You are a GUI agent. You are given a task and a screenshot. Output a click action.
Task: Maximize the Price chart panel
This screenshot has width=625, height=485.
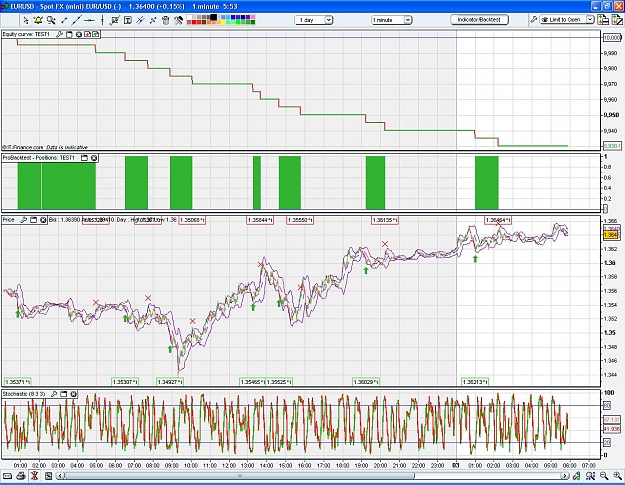point(33,220)
